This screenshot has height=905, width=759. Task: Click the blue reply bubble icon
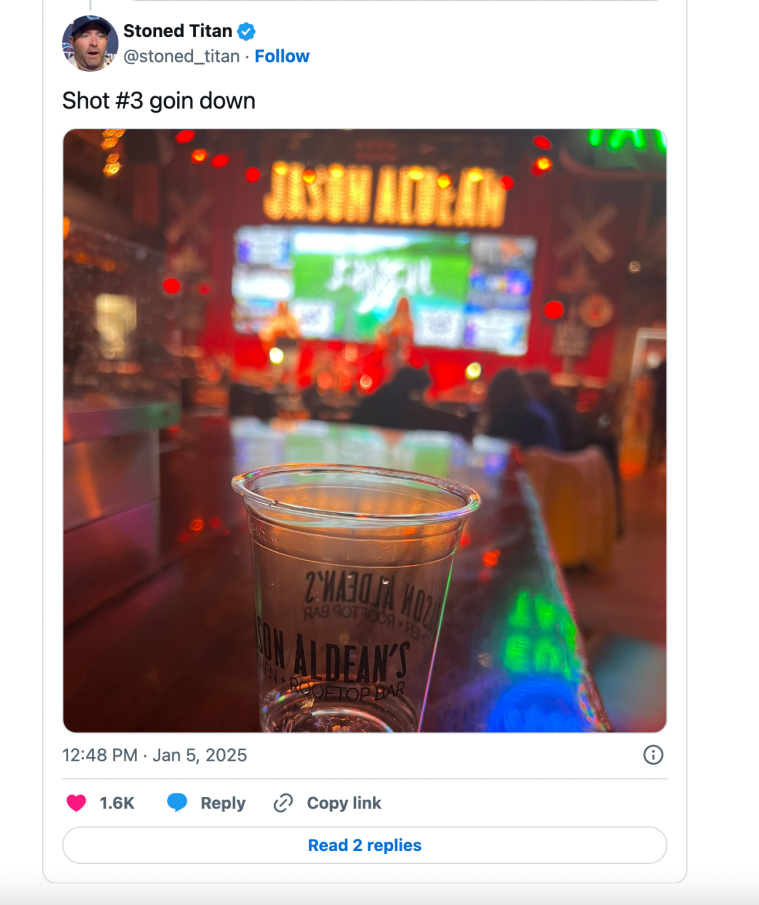coord(177,803)
